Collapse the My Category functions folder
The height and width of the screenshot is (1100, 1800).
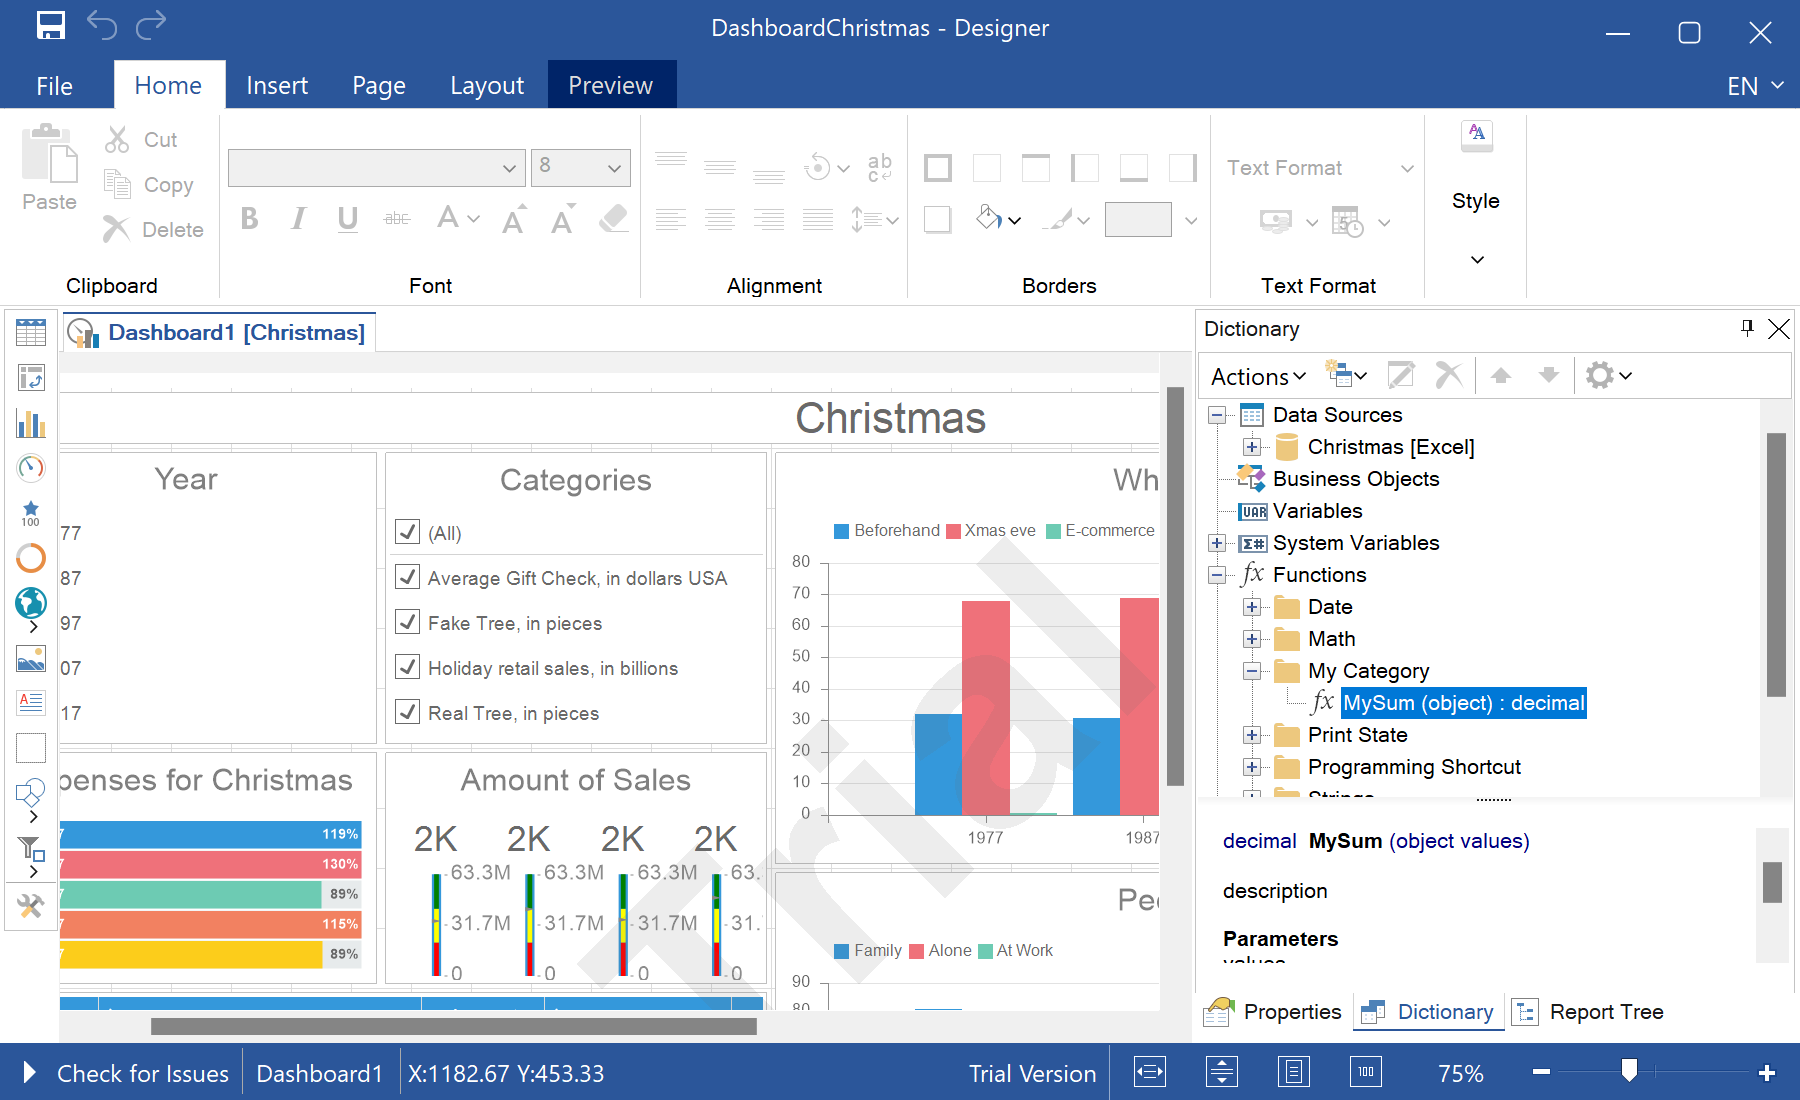pyautogui.click(x=1251, y=671)
